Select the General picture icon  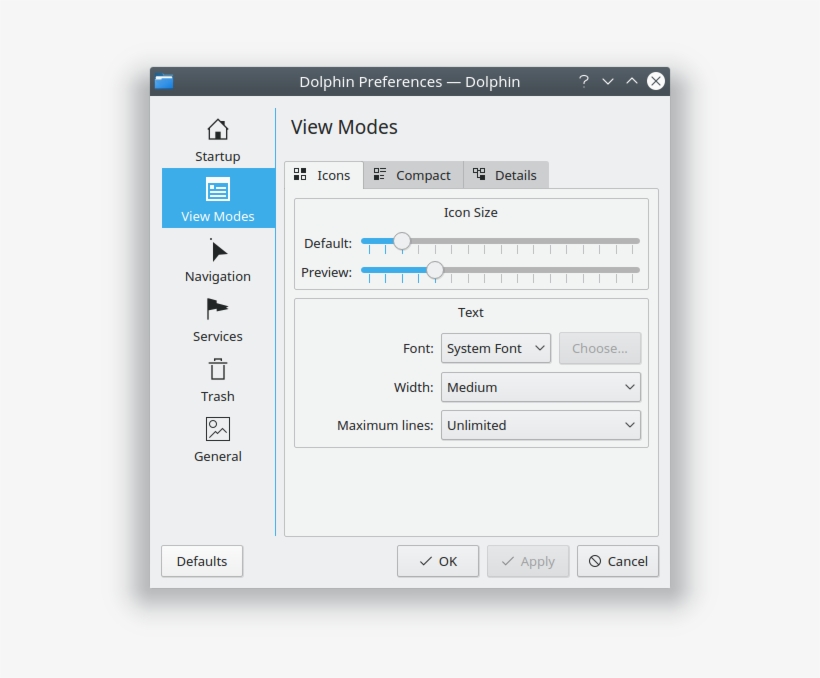point(217,430)
